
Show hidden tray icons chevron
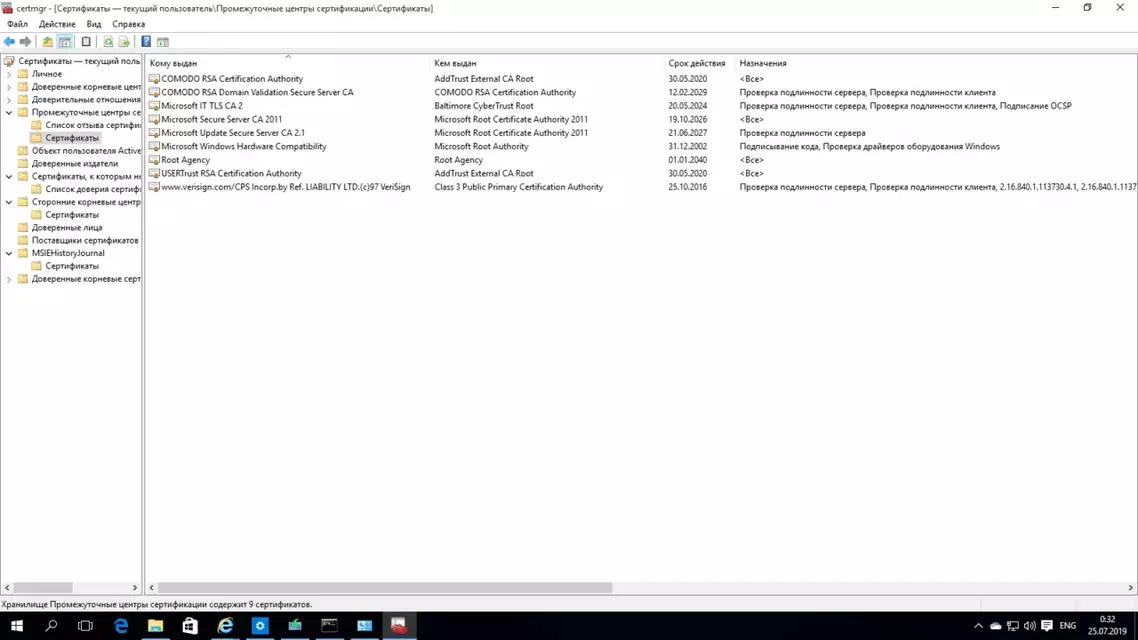[x=978, y=625]
